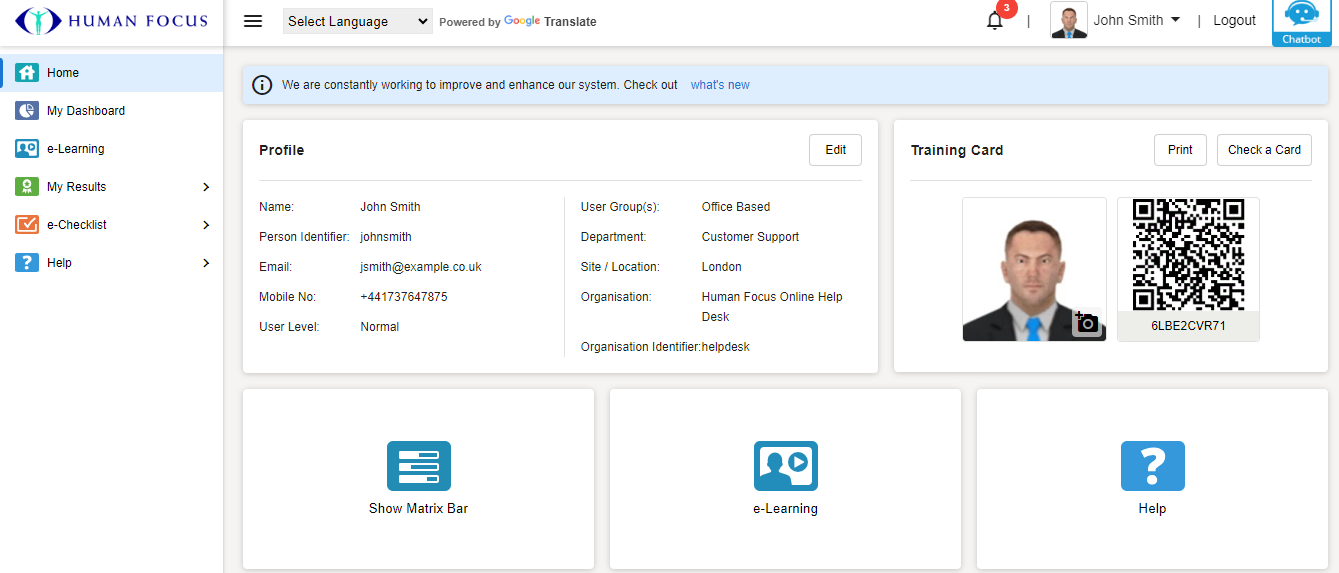The width and height of the screenshot is (1339, 573).
Task: Click the camera icon on profile photo
Action: (x=1086, y=323)
